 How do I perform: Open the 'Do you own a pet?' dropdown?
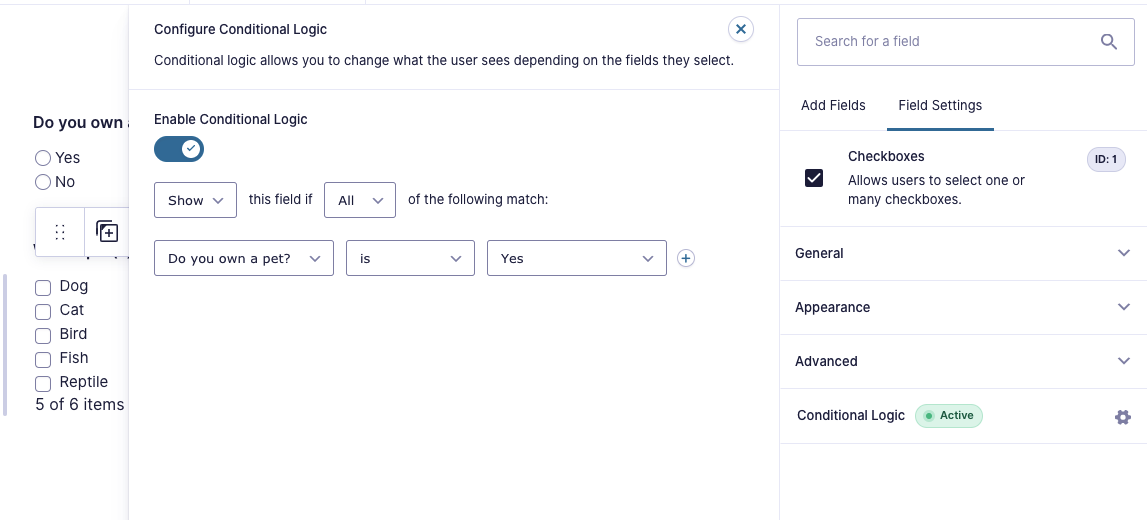click(244, 258)
